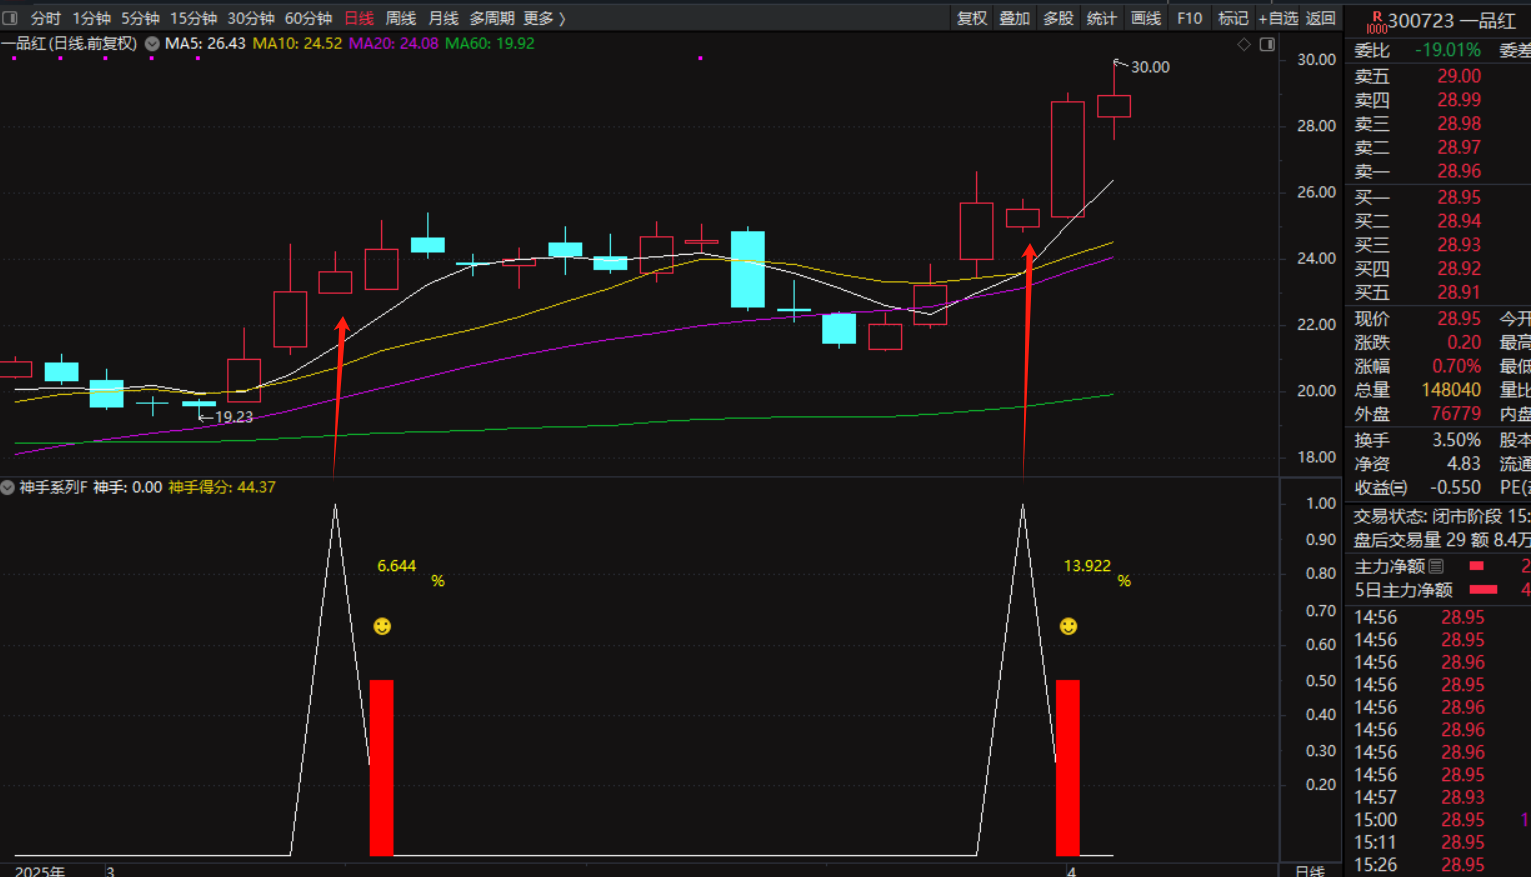Add stock with +自选 button
Screen dimensions: 1531x877
click(x=1278, y=18)
